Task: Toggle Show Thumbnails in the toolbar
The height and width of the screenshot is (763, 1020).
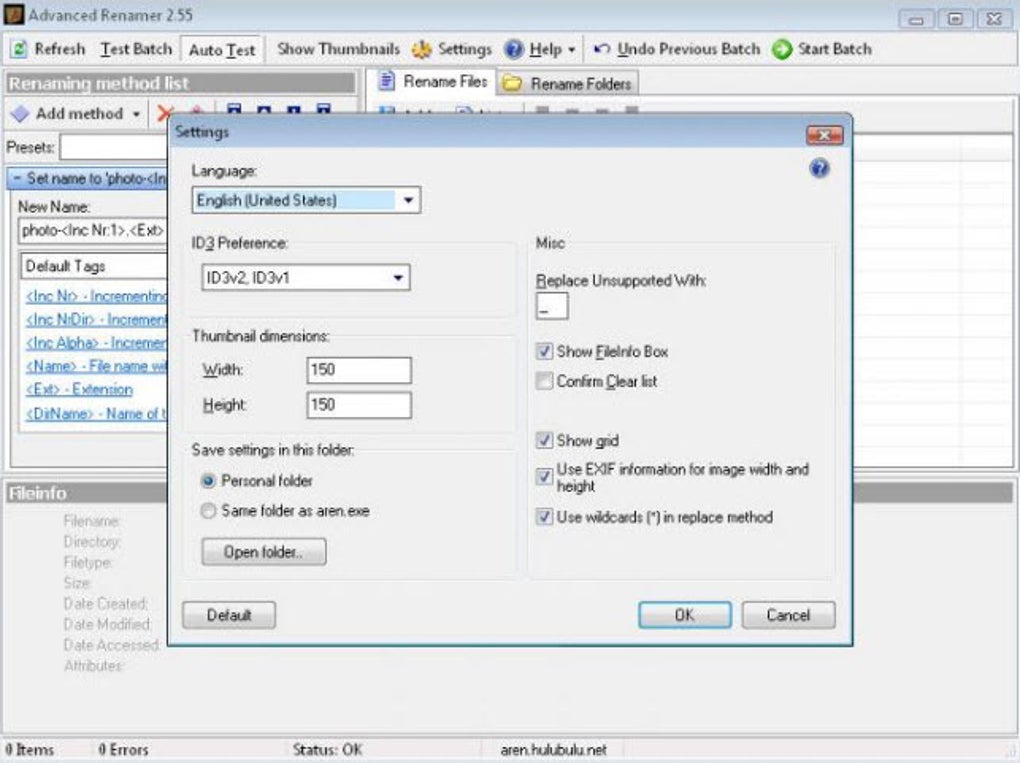Action: click(x=338, y=49)
